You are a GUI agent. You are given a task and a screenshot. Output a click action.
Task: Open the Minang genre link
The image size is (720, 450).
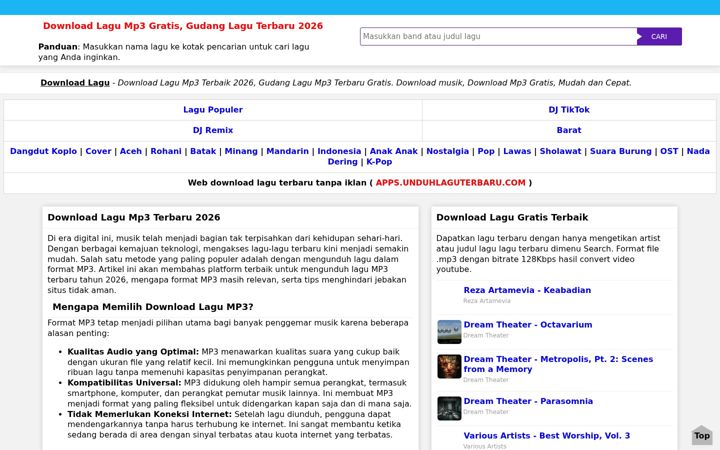pos(241,151)
